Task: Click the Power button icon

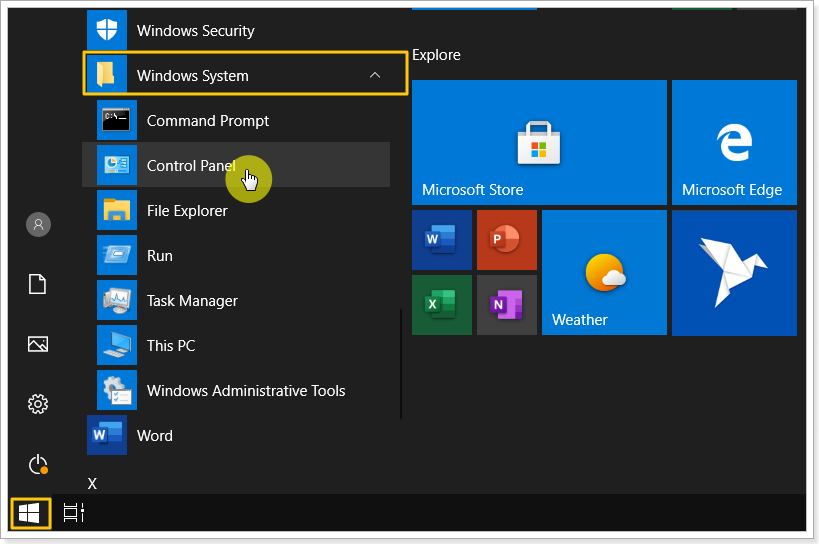Action: (x=38, y=464)
